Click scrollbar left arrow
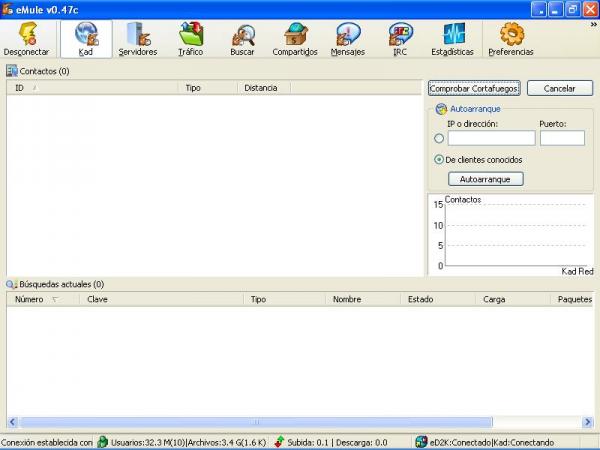This screenshot has height=450, width=600. [x=12, y=422]
